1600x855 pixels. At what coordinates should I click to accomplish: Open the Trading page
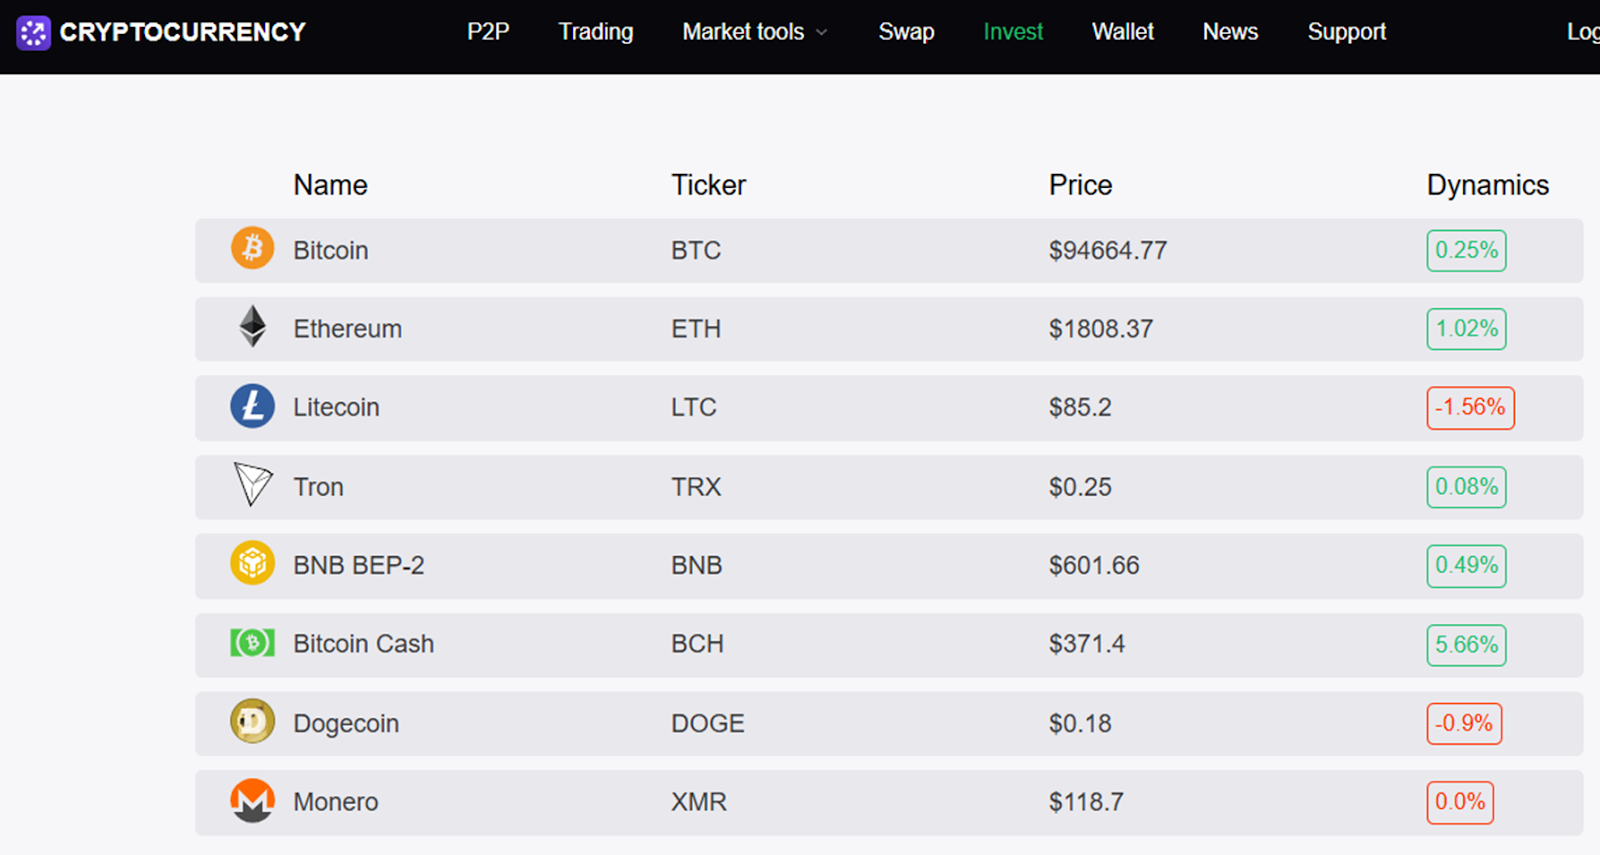[596, 32]
